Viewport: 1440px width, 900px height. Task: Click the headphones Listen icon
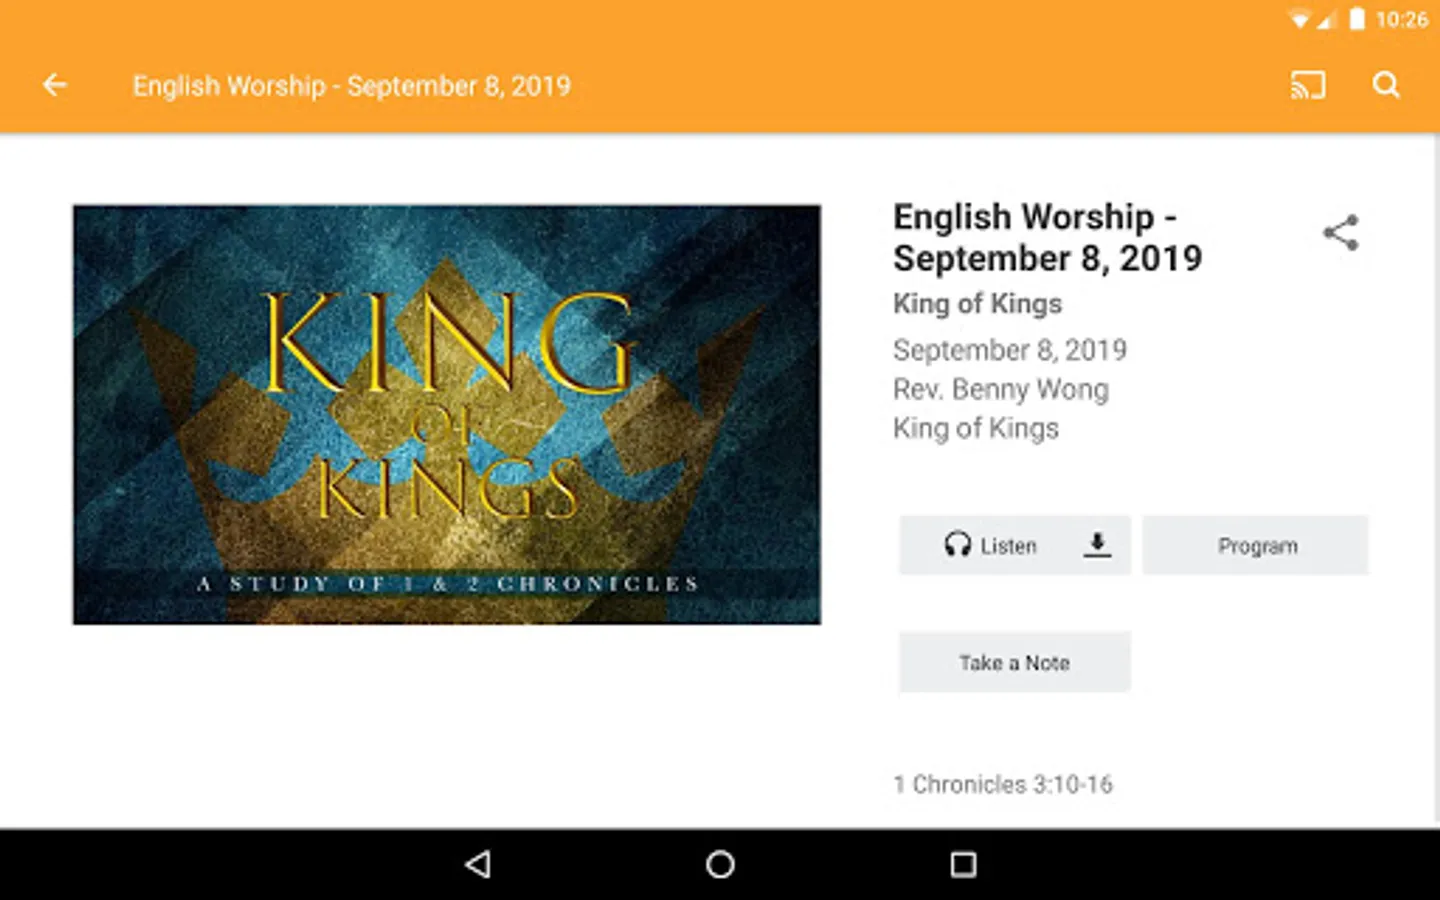(x=957, y=545)
